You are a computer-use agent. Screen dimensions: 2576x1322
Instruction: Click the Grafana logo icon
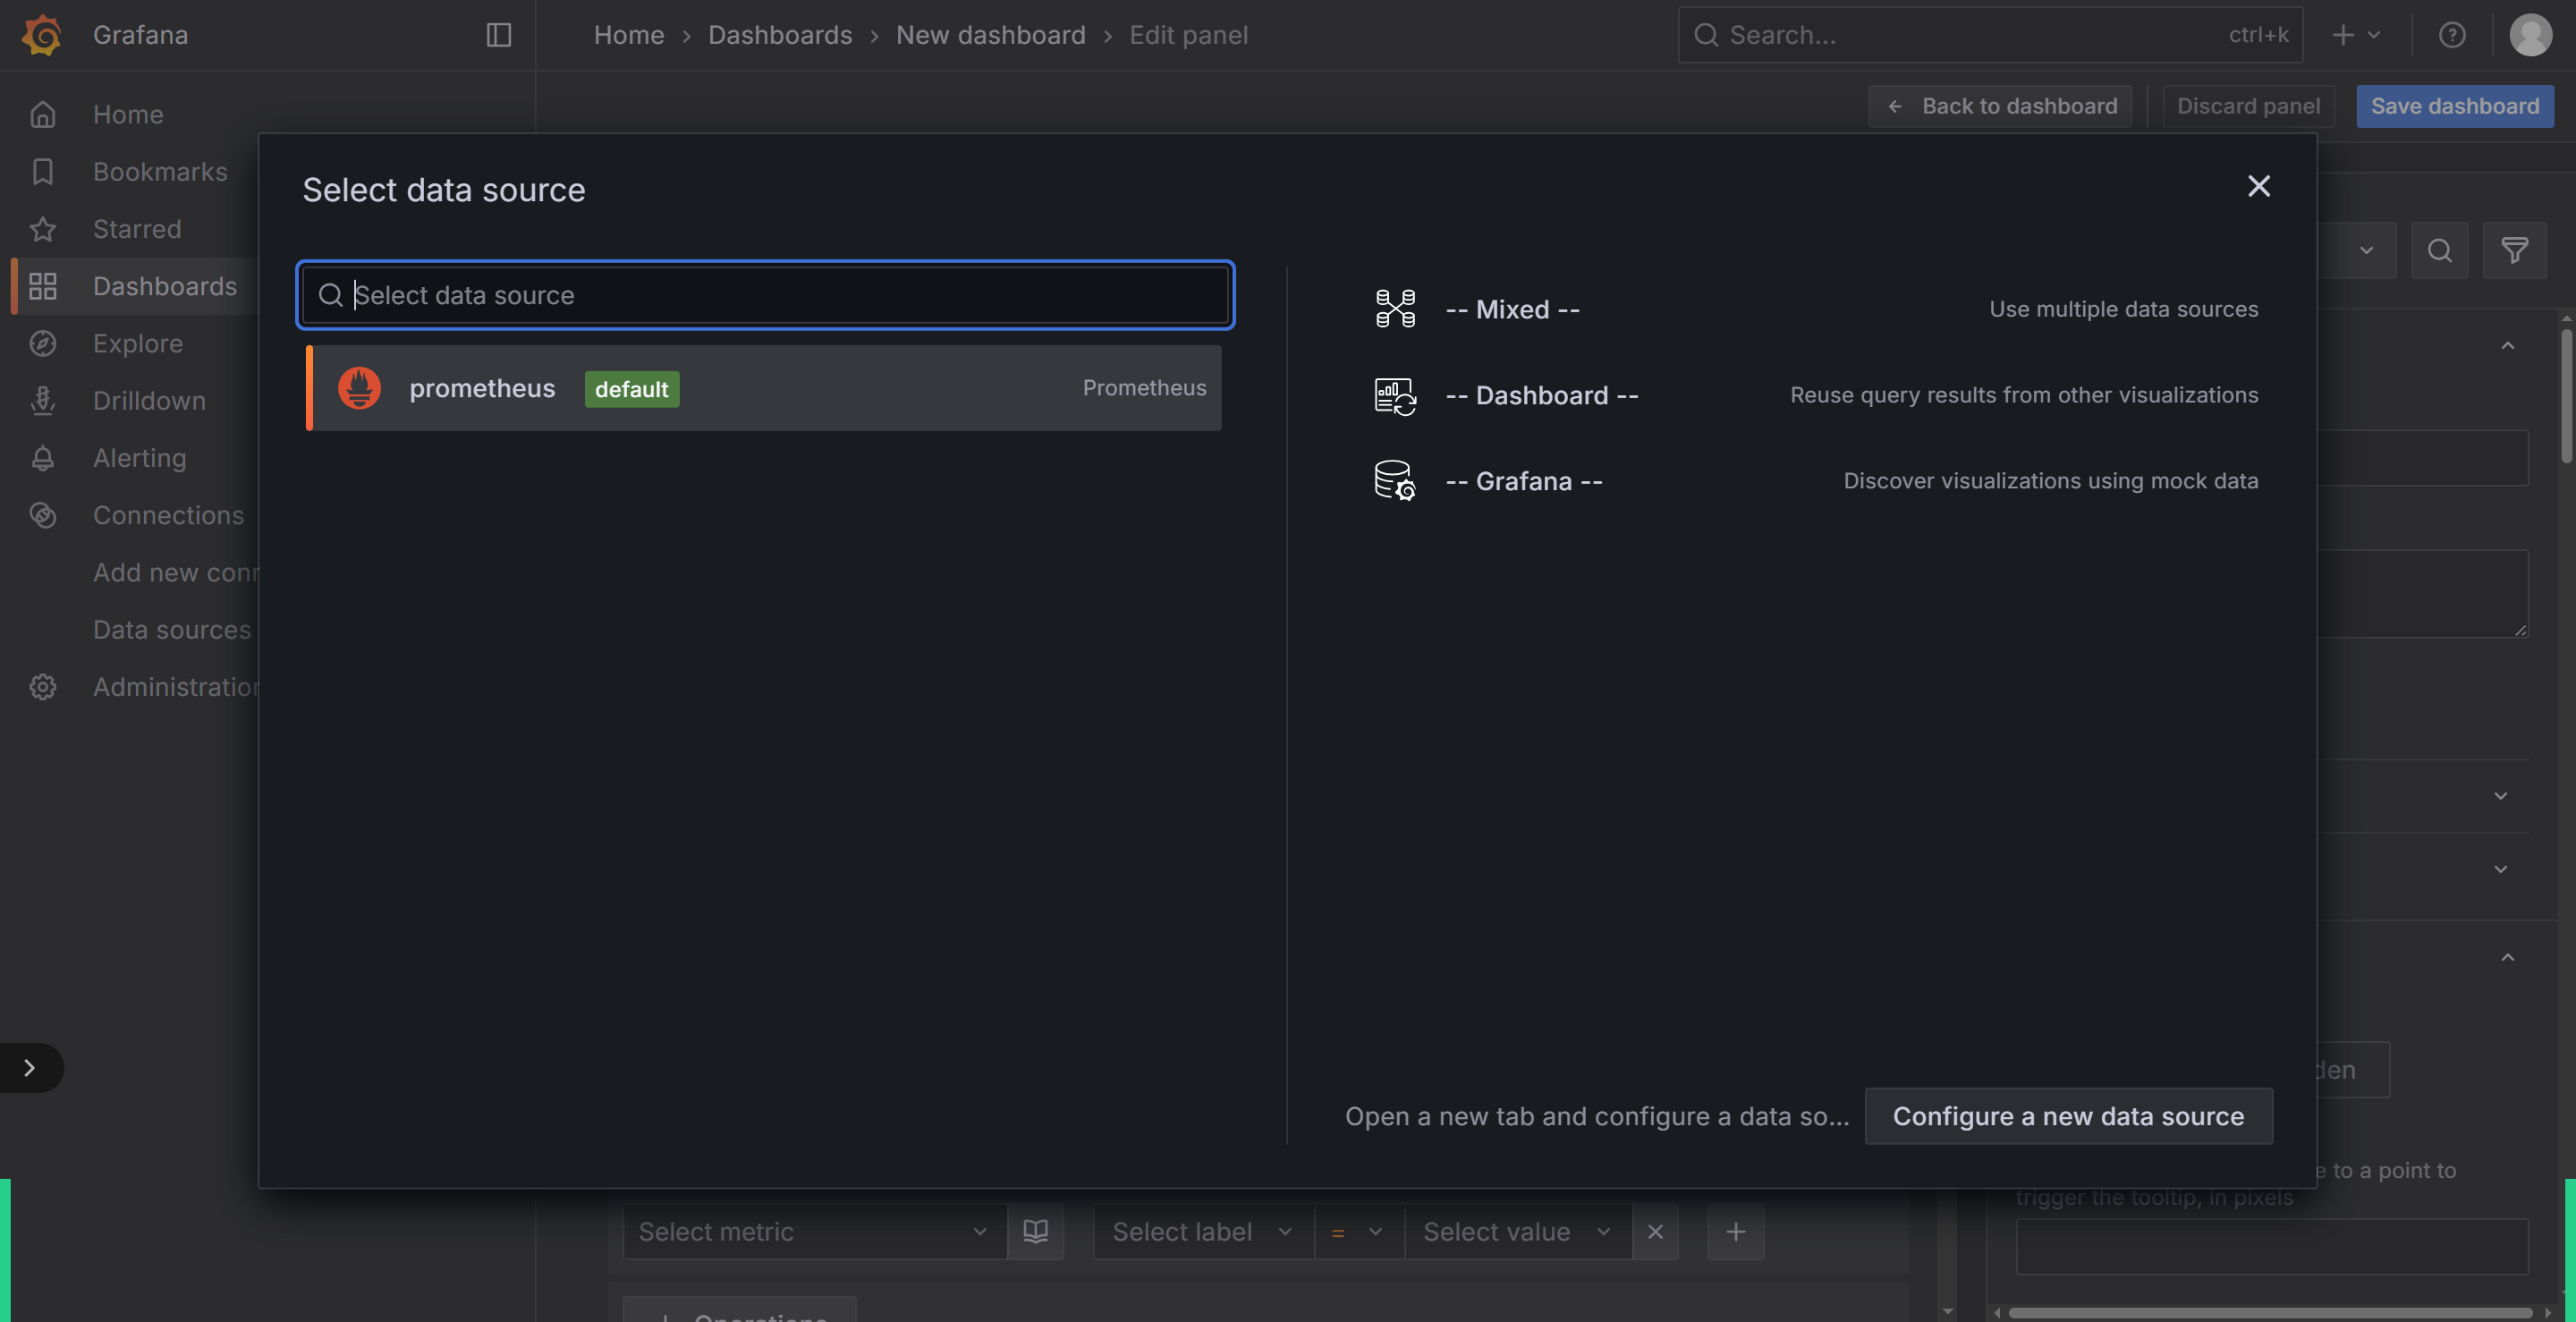[x=41, y=35]
